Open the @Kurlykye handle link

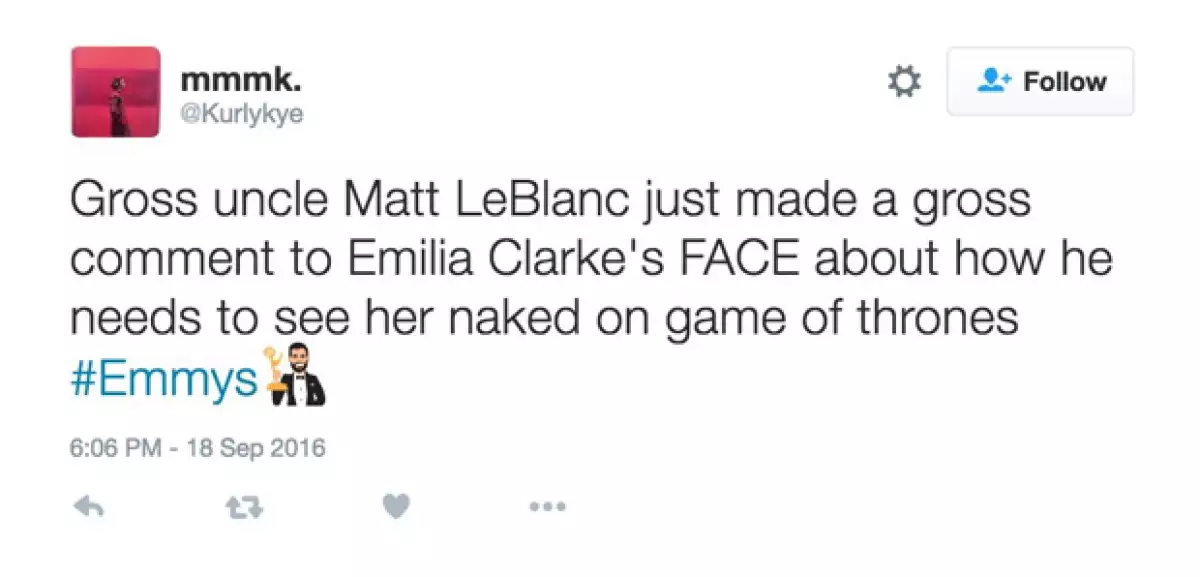click(x=241, y=115)
